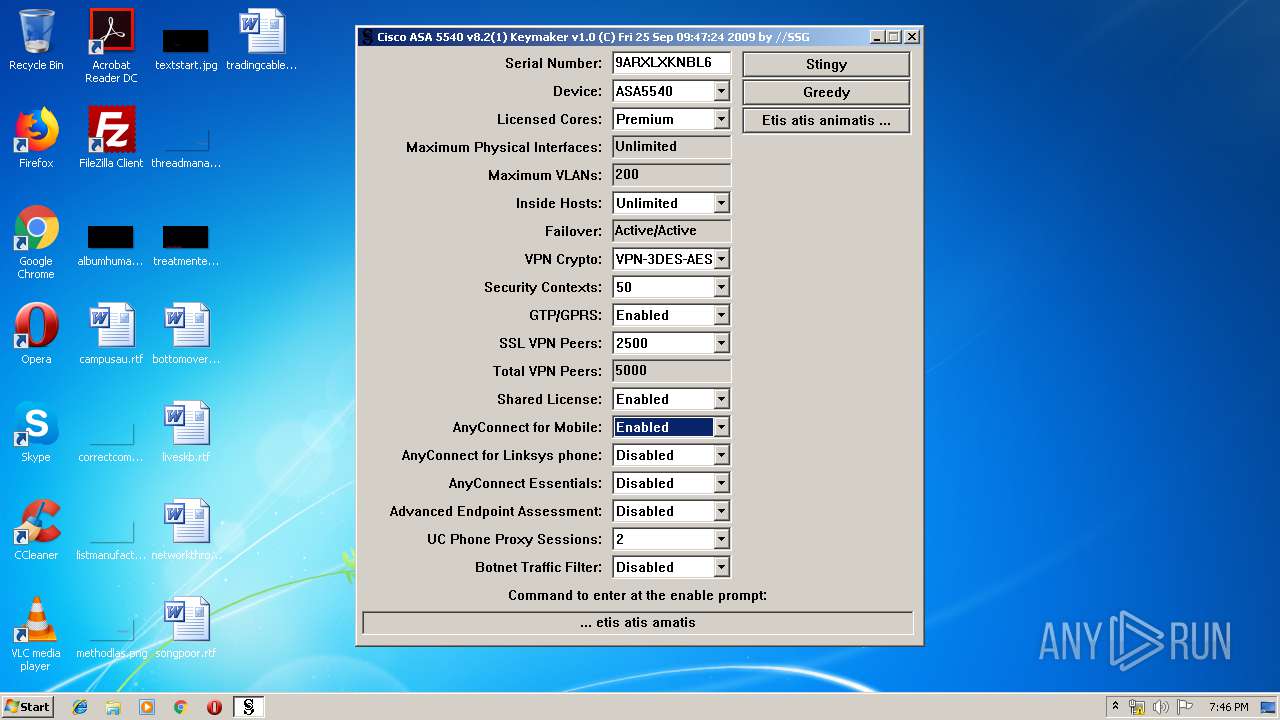Launch Google Chrome desktop shortcut

click(36, 242)
